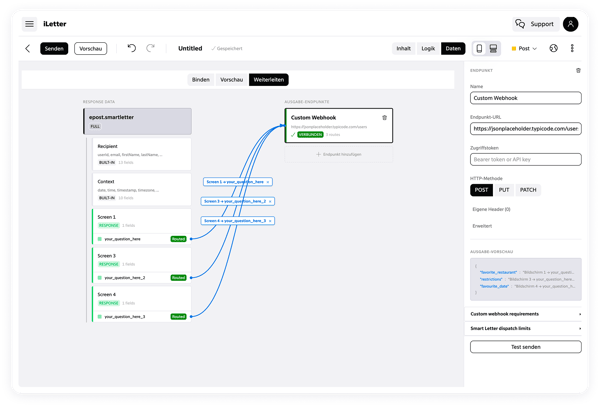Viewport: 600px width, 407px height.
Task: Open the vertical three-dot menu
Action: [572, 48]
